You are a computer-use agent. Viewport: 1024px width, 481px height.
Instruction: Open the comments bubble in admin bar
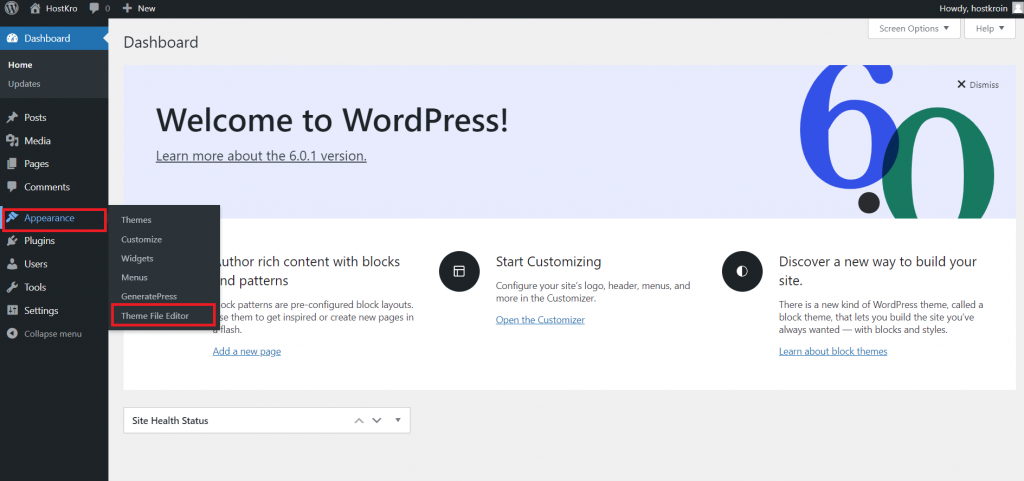pyautogui.click(x=95, y=8)
